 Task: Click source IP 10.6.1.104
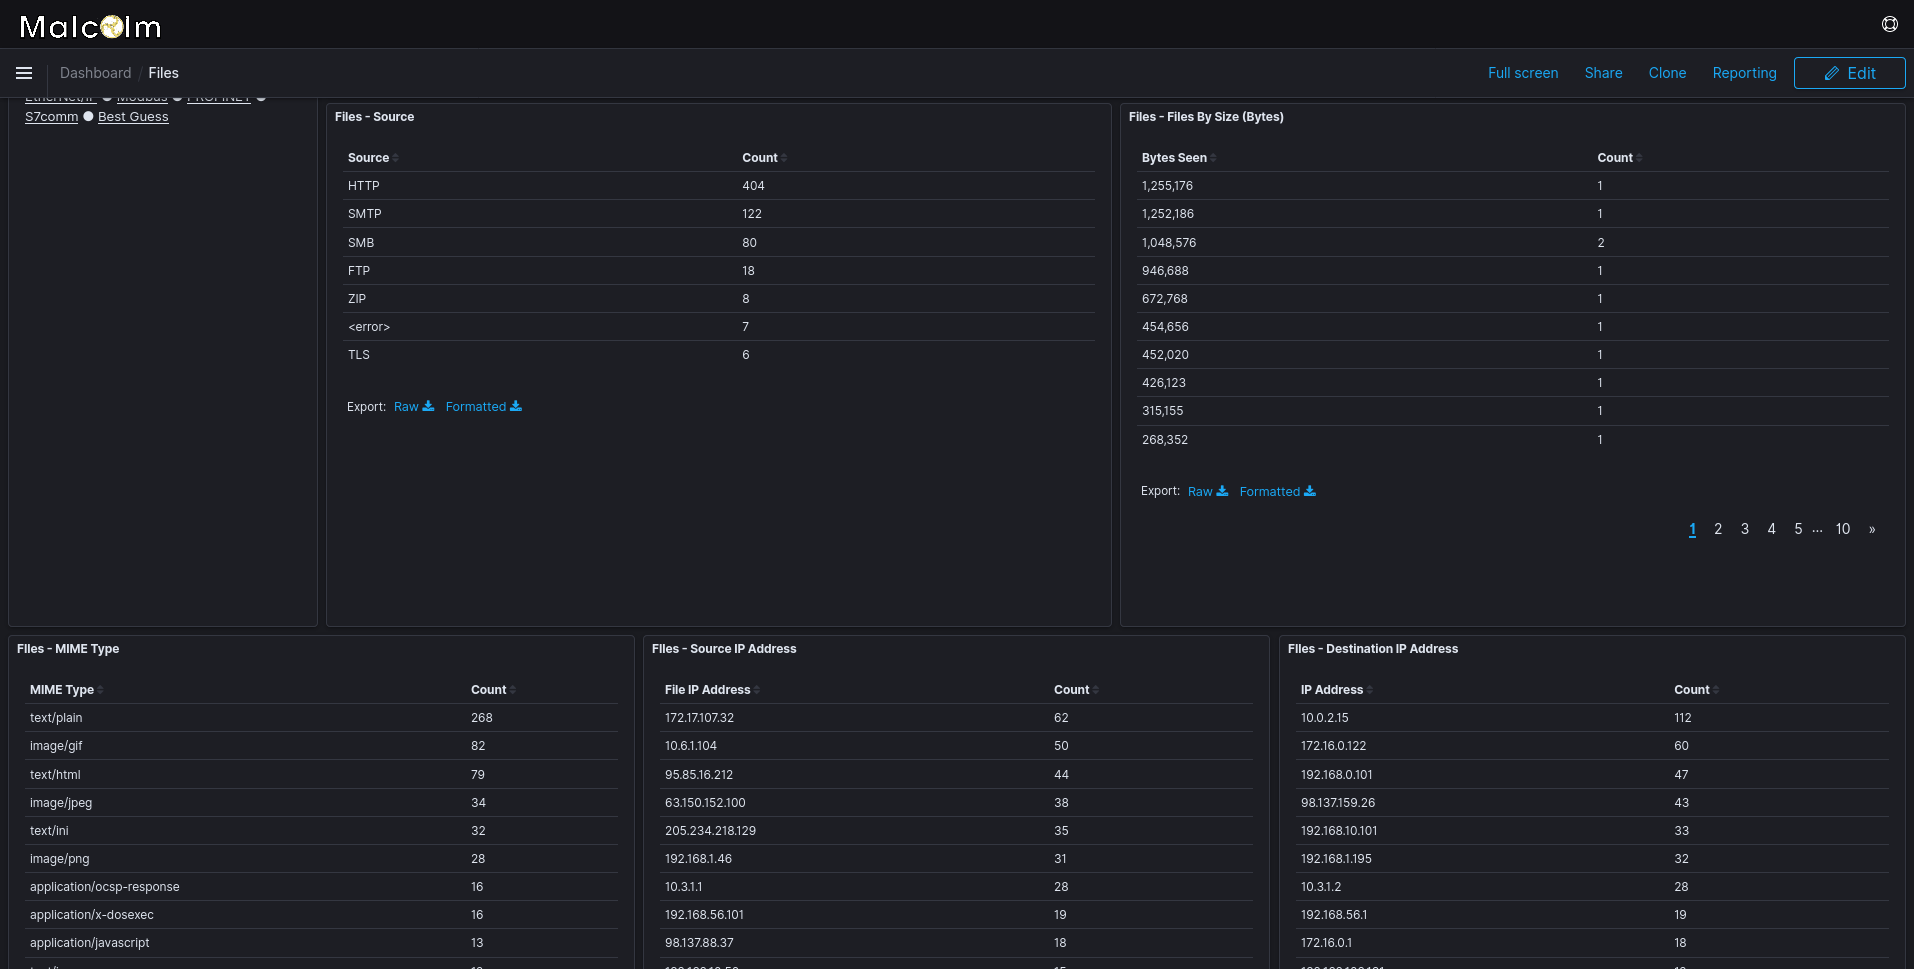pos(691,746)
